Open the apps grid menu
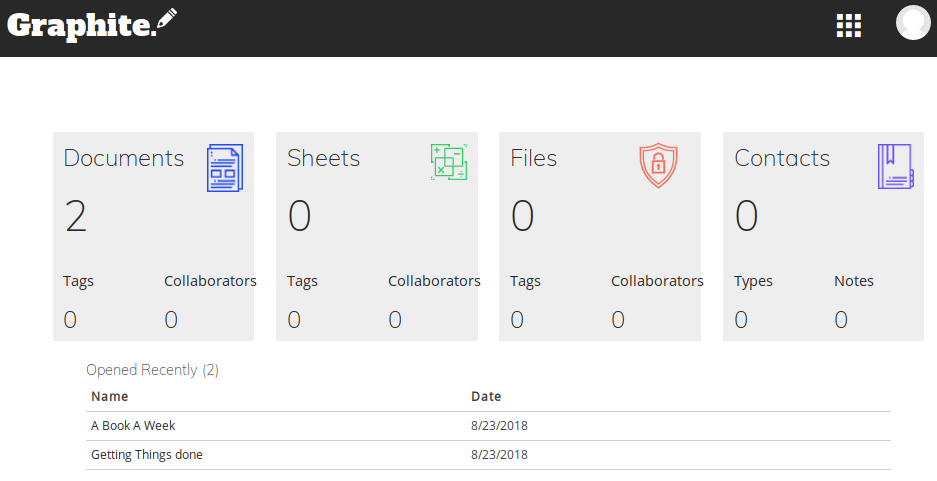Viewport: 937px width, 481px height. coord(849,26)
